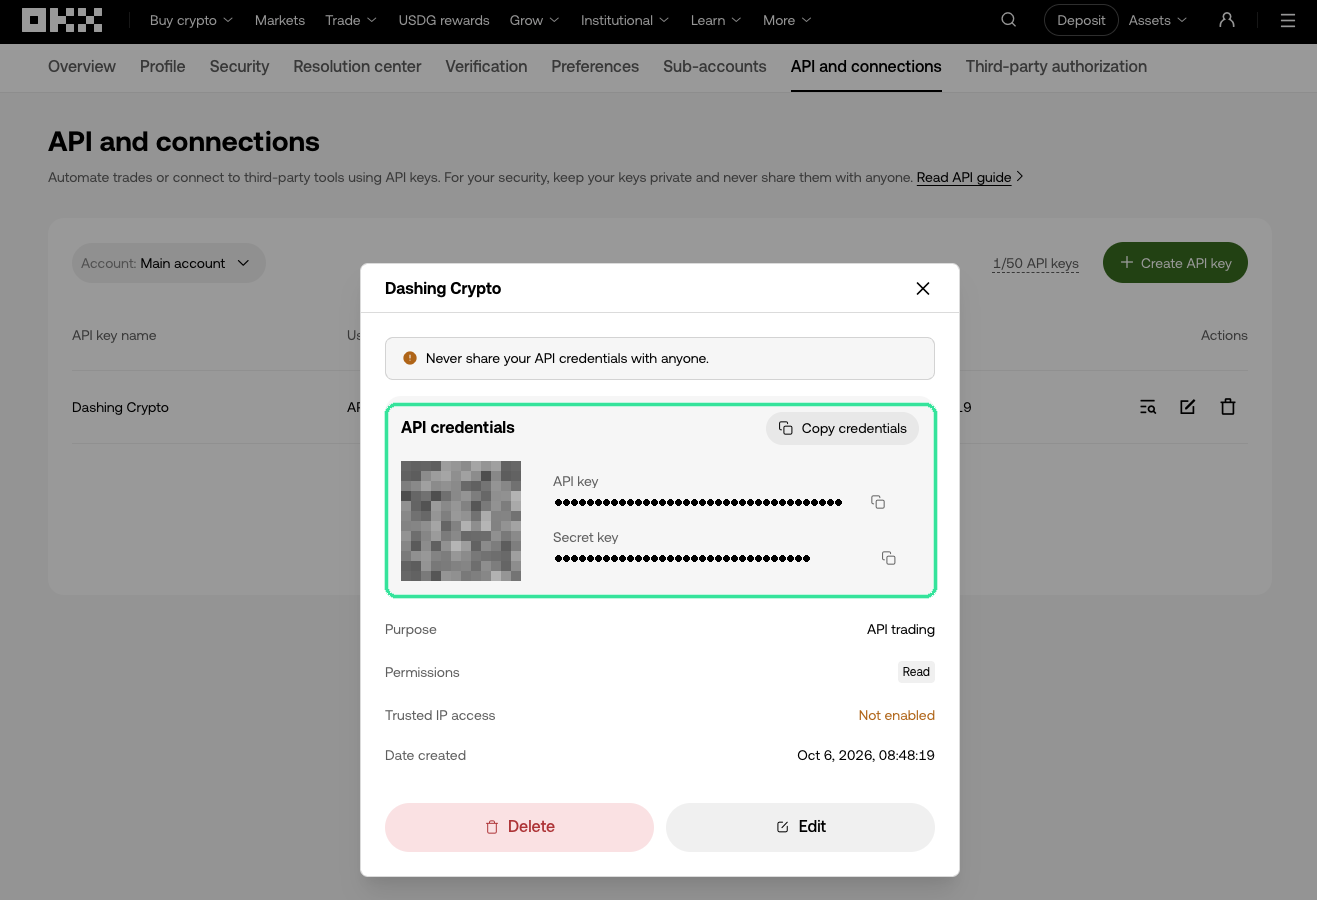Image resolution: width=1317 pixels, height=900 pixels.
Task: Expand the Trade menu
Action: coord(351,20)
